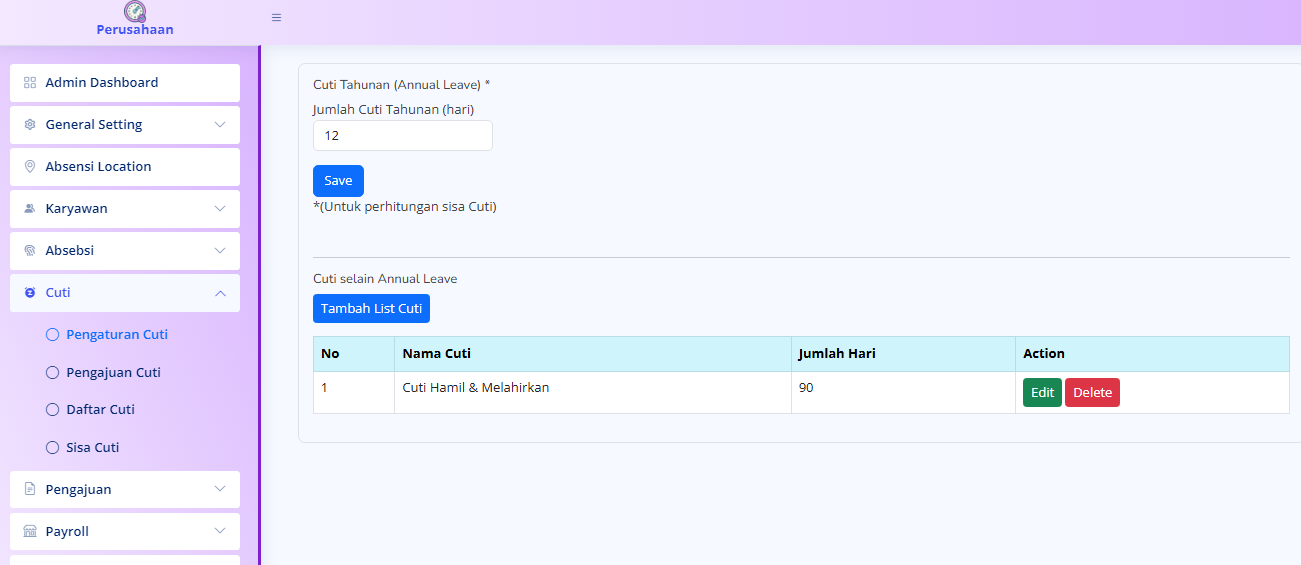The width and height of the screenshot is (1301, 565).
Task: Click the Admin Dashboard grid icon
Action: (30, 83)
